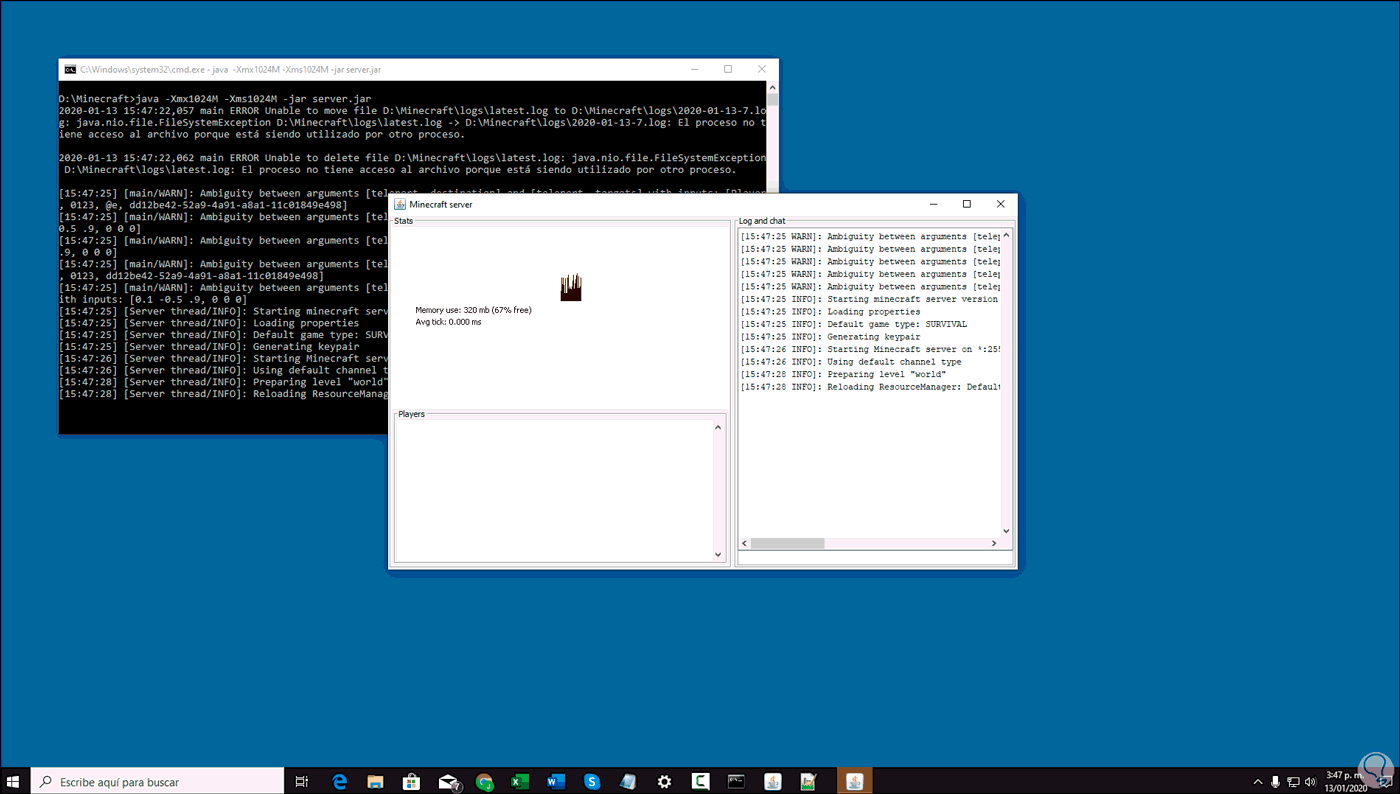Click the command input field below the log
Viewport: 1400px width, 794px height.
coord(875,558)
